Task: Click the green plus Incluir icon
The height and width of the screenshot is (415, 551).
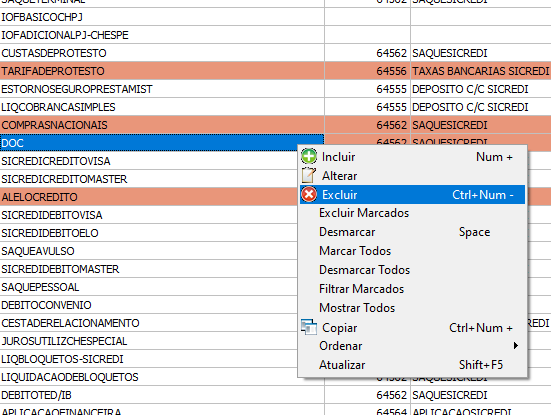Action: [309, 156]
